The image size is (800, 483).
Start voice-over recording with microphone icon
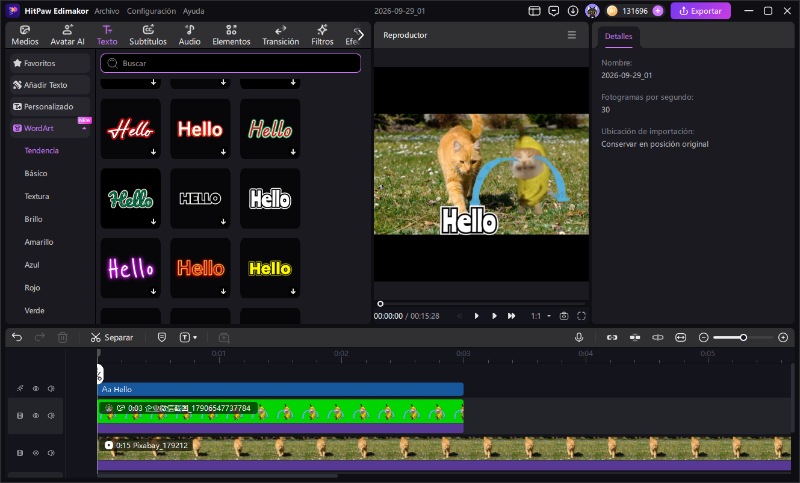tap(579, 337)
